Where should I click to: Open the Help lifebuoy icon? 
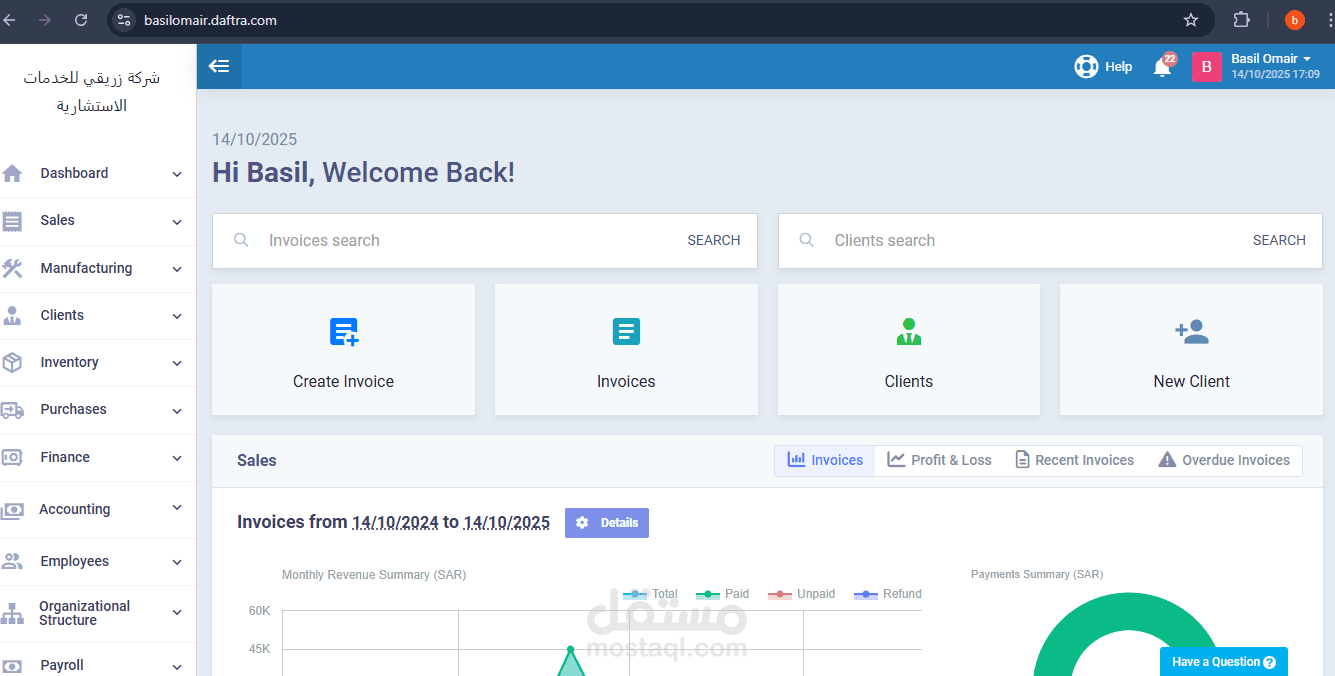[x=1086, y=67]
